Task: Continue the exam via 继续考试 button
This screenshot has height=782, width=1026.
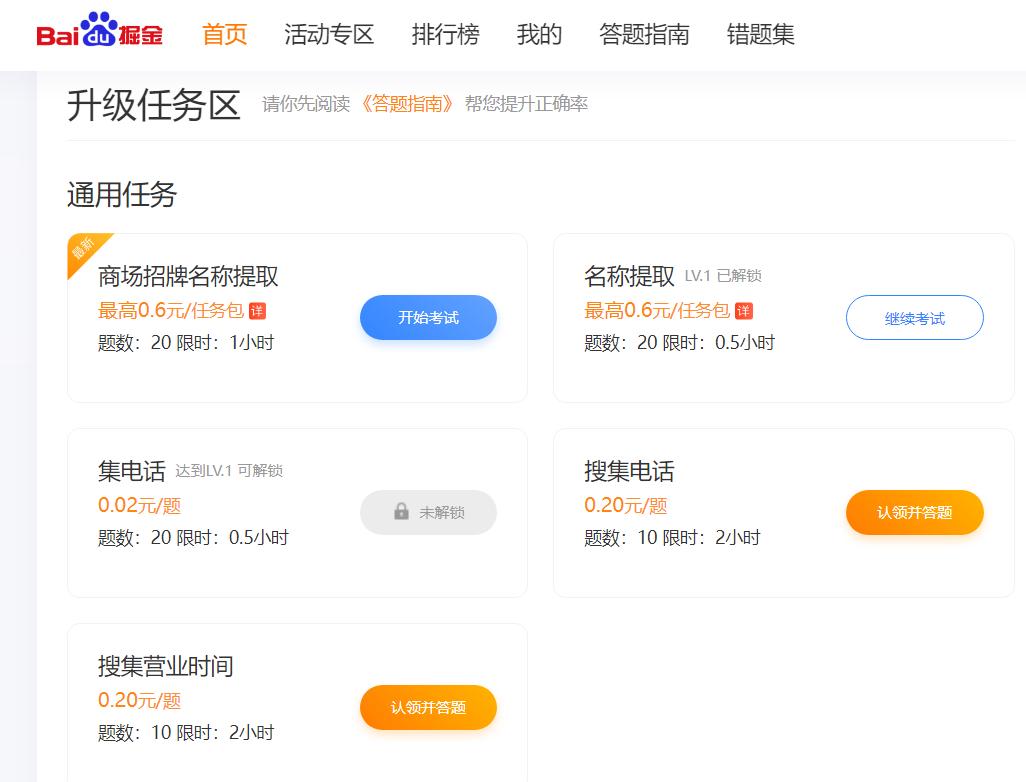Action: point(914,317)
